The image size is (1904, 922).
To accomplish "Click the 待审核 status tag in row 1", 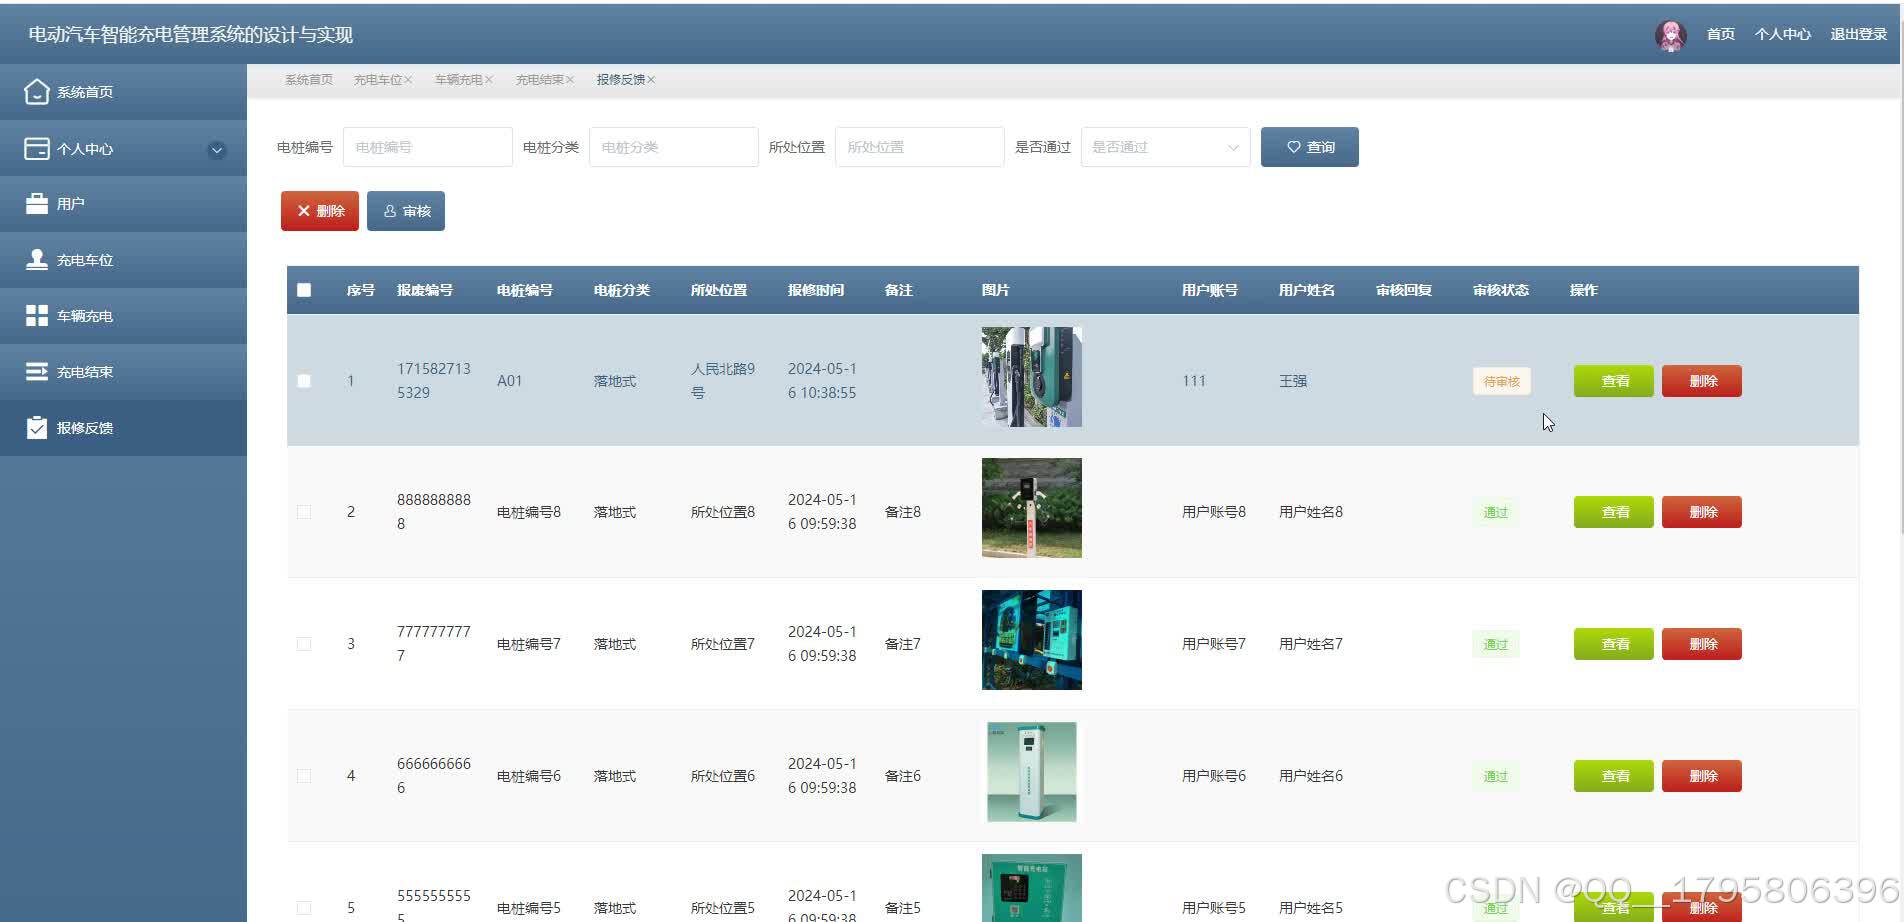I will [x=1501, y=381].
